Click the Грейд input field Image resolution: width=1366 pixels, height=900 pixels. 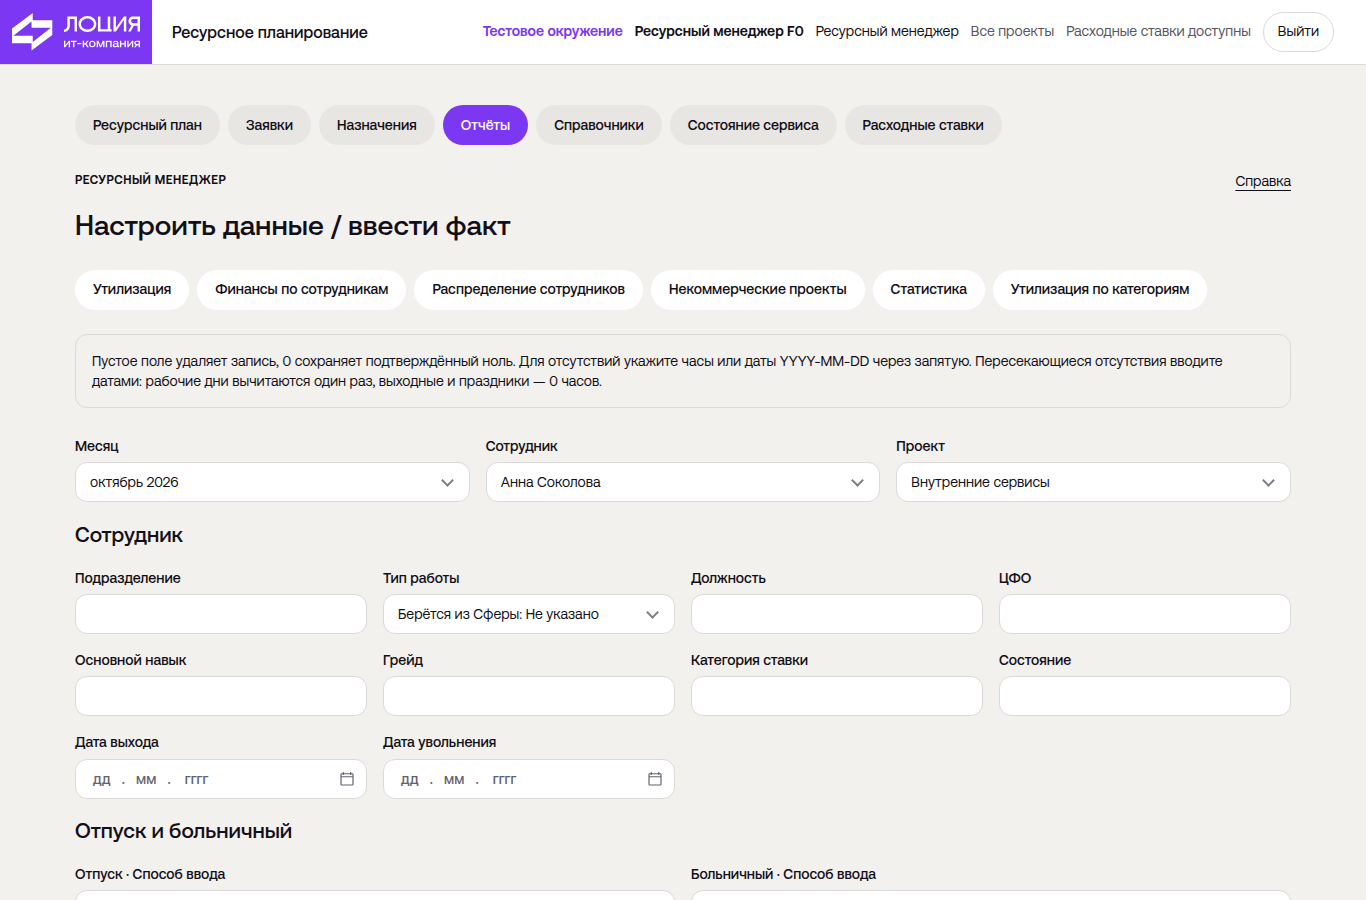529,696
